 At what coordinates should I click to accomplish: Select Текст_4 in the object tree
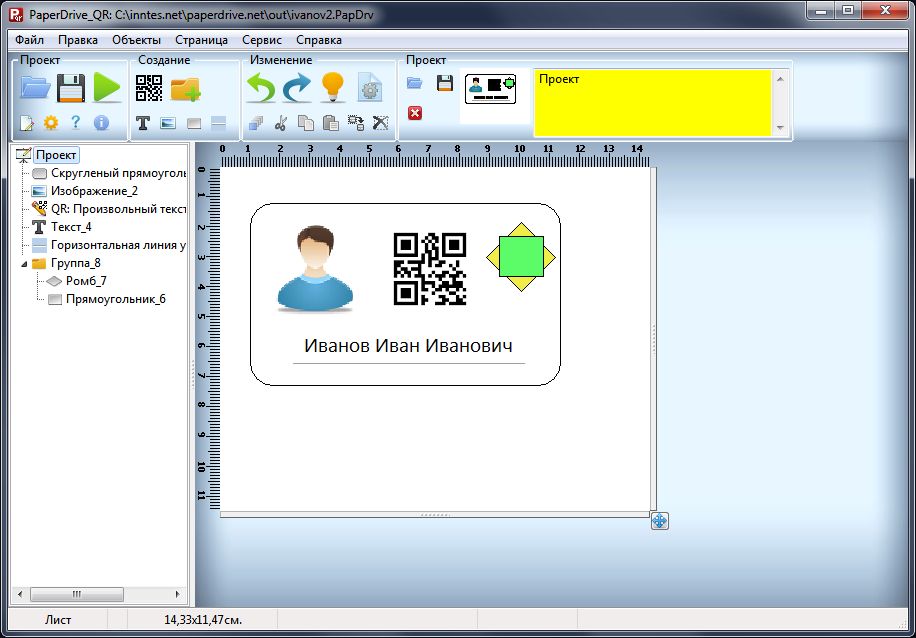point(71,227)
